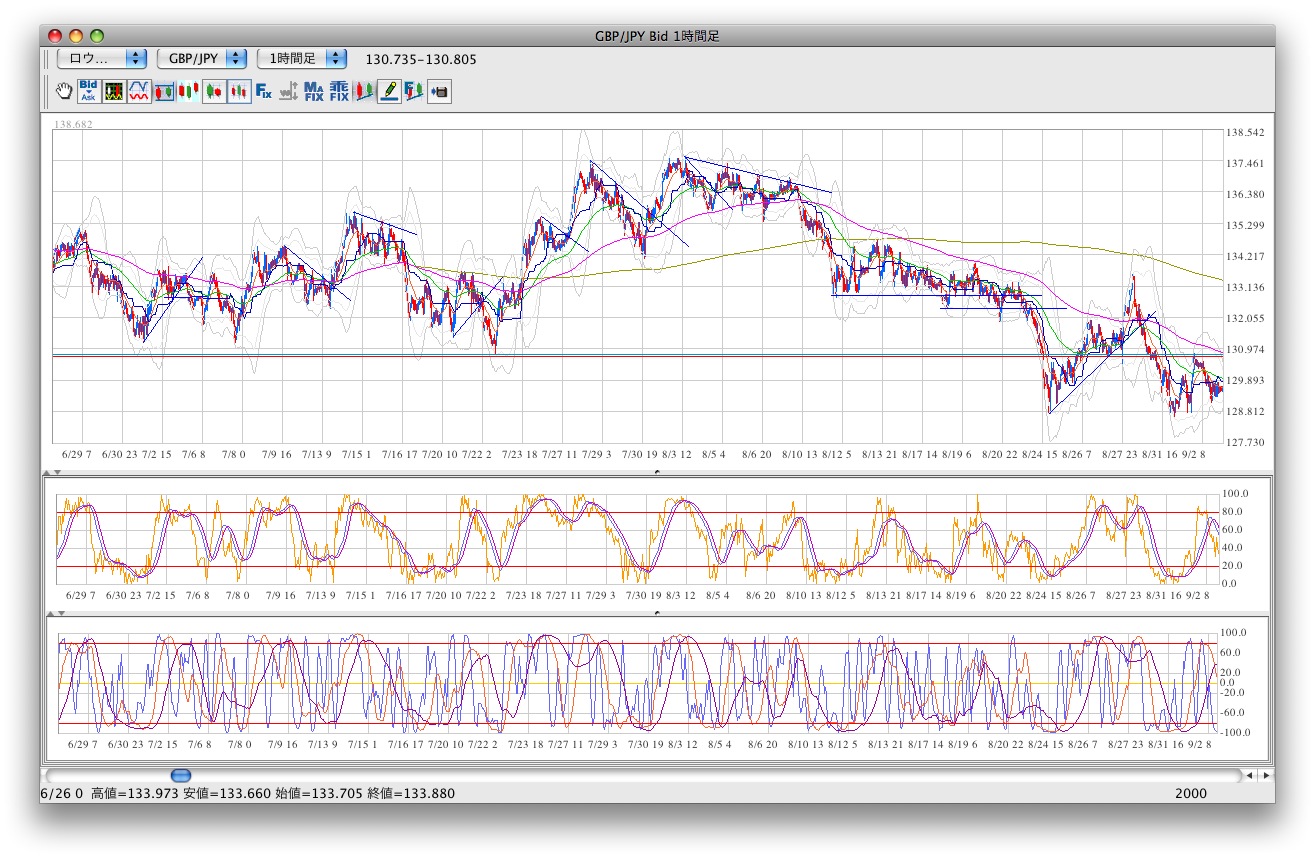Select the pencil trend line drawing tool
Viewport: 1315px width, 858px height.
coord(389,91)
